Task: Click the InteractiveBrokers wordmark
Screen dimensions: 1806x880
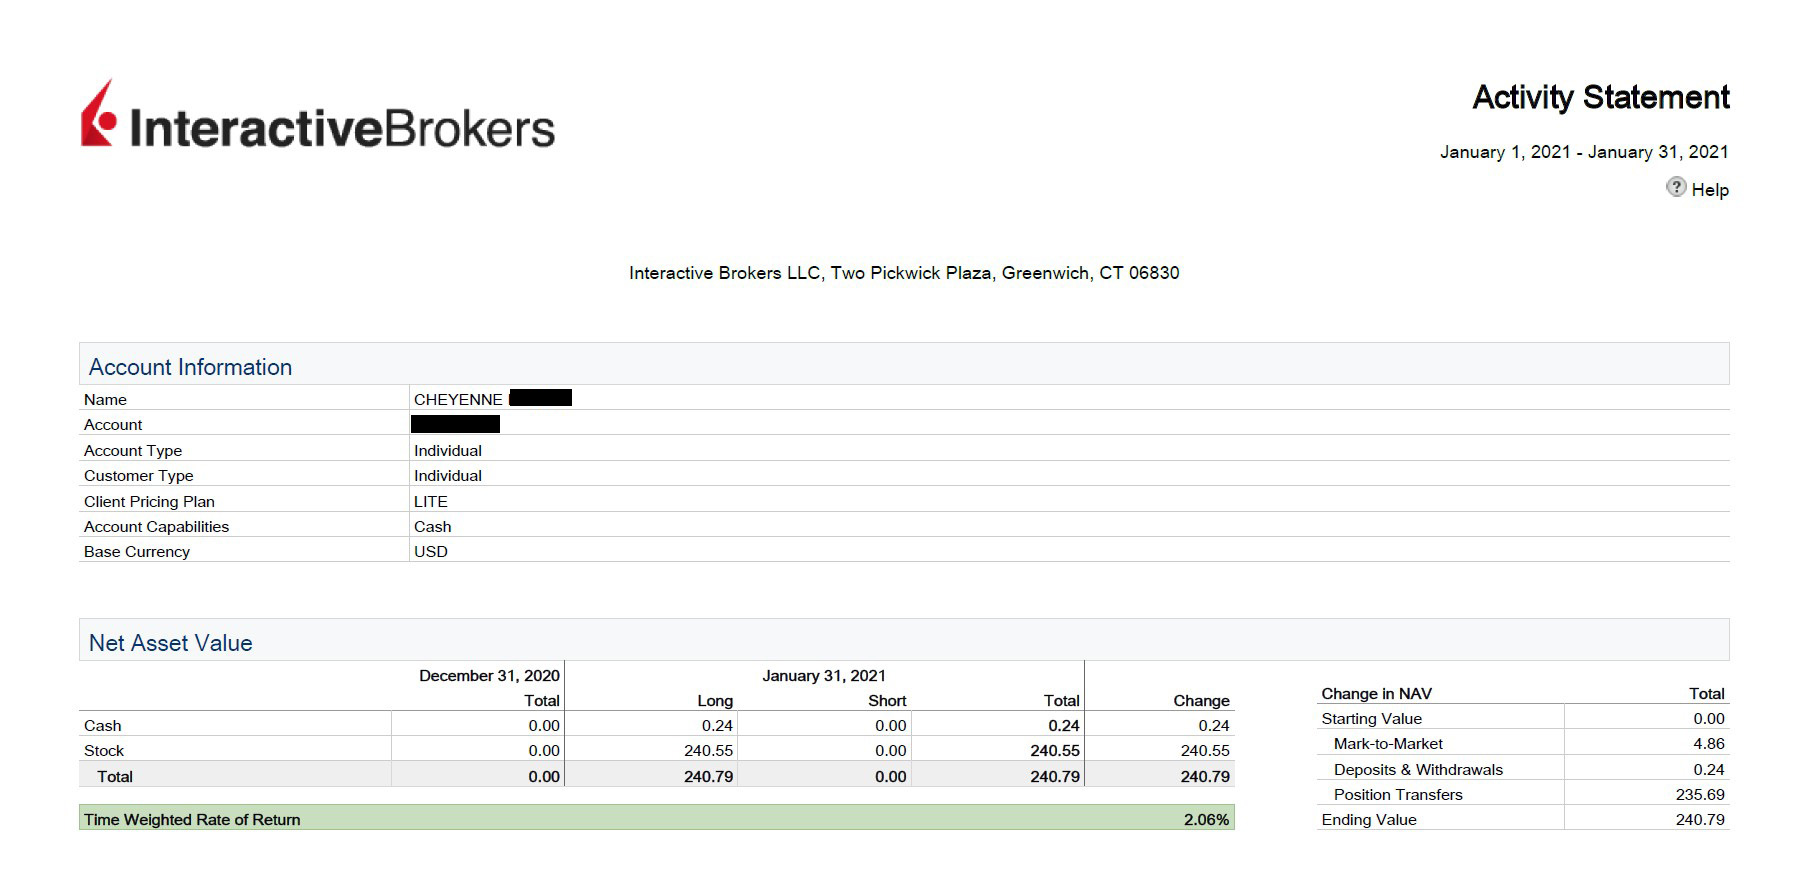Action: 342,129
